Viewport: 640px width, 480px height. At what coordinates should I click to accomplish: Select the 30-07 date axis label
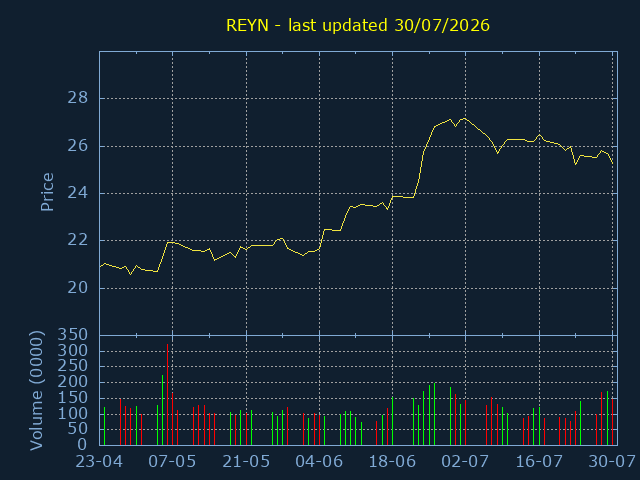tap(612, 462)
